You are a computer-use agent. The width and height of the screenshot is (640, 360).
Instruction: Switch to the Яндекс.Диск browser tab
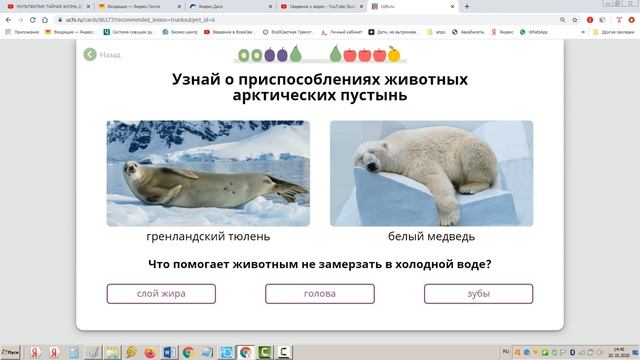(230, 7)
